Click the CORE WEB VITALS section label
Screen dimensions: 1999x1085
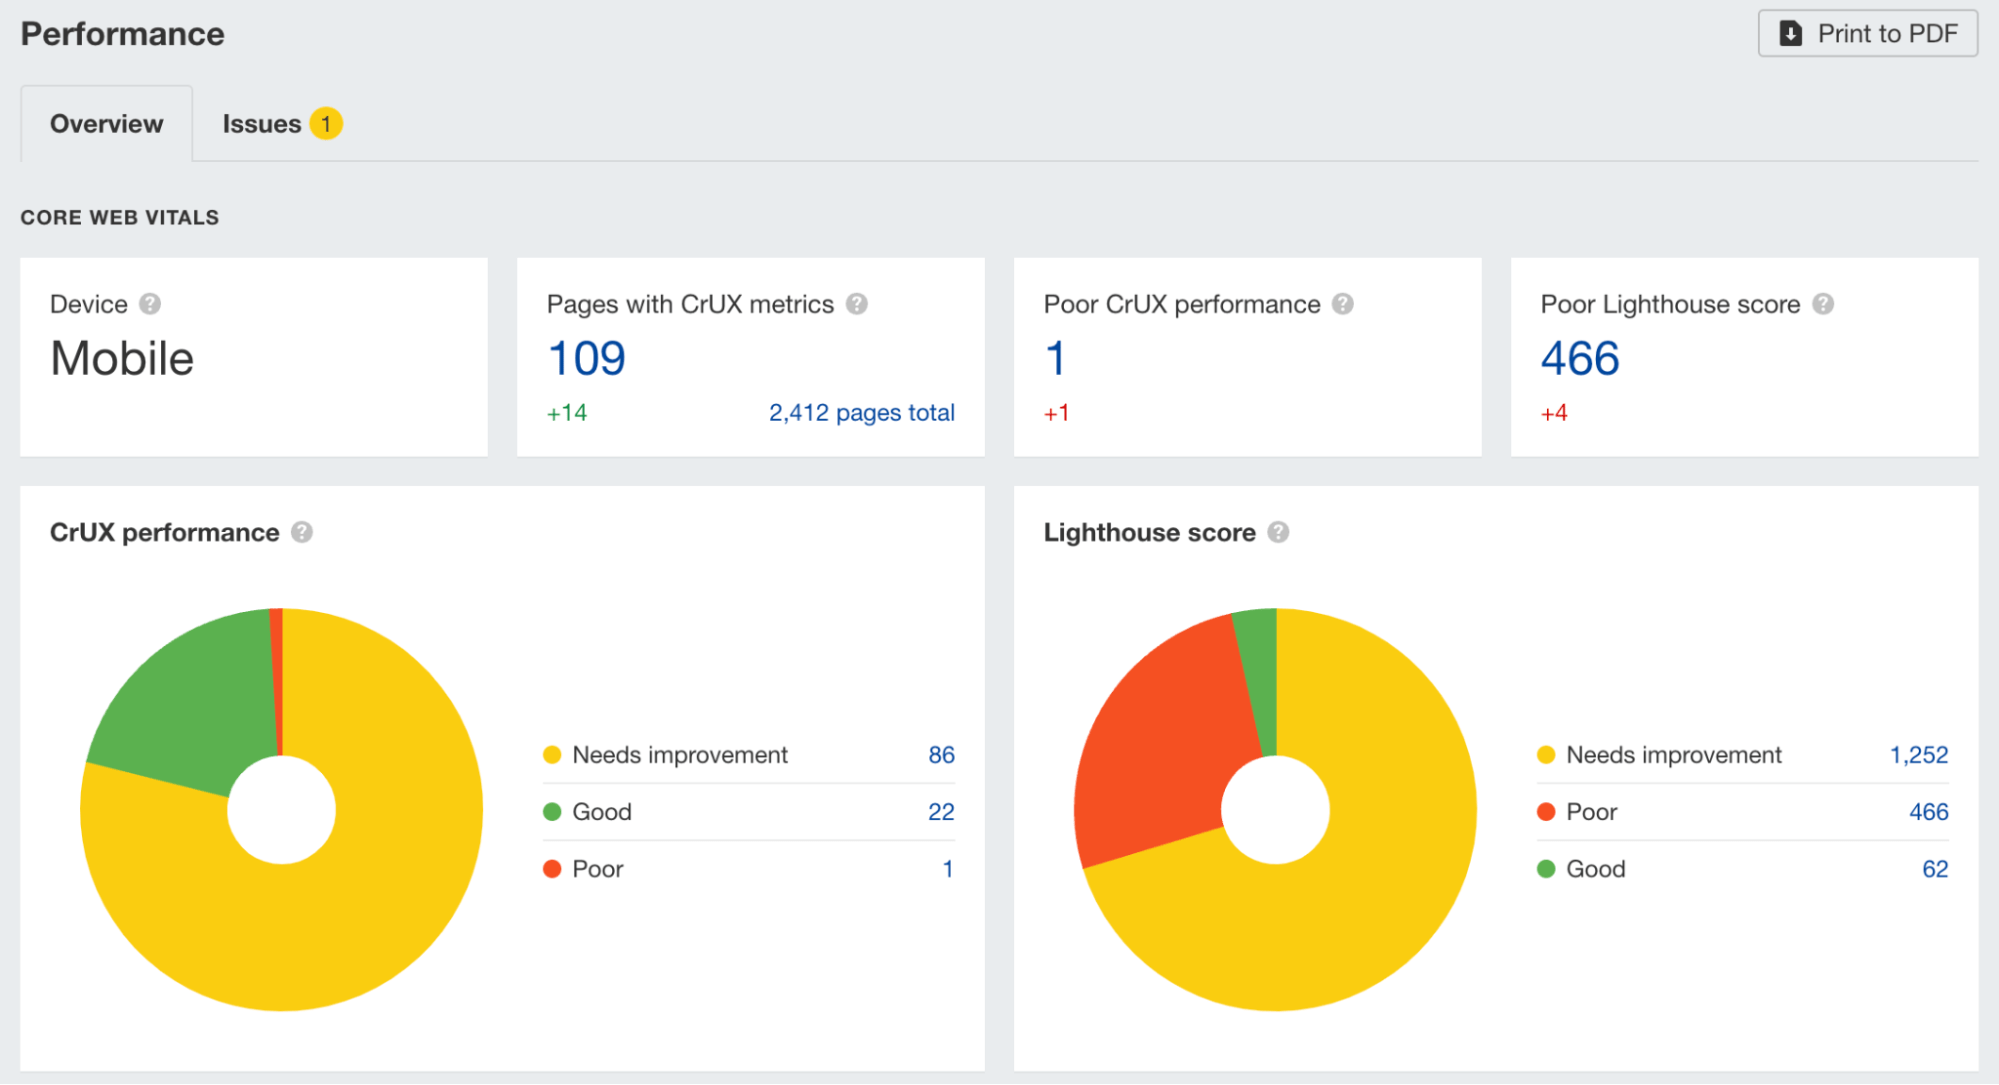(120, 217)
